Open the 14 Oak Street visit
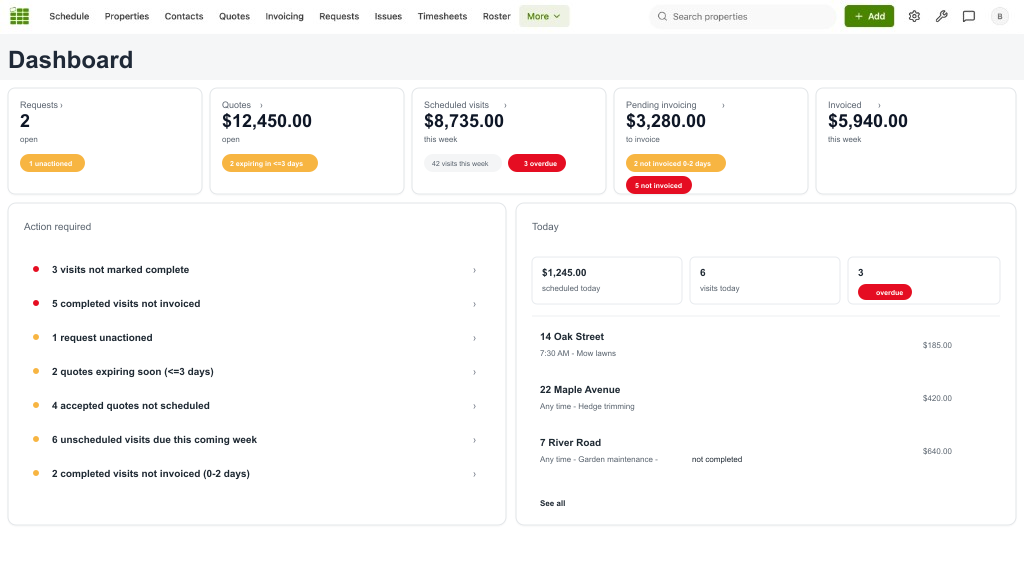 coord(765,345)
